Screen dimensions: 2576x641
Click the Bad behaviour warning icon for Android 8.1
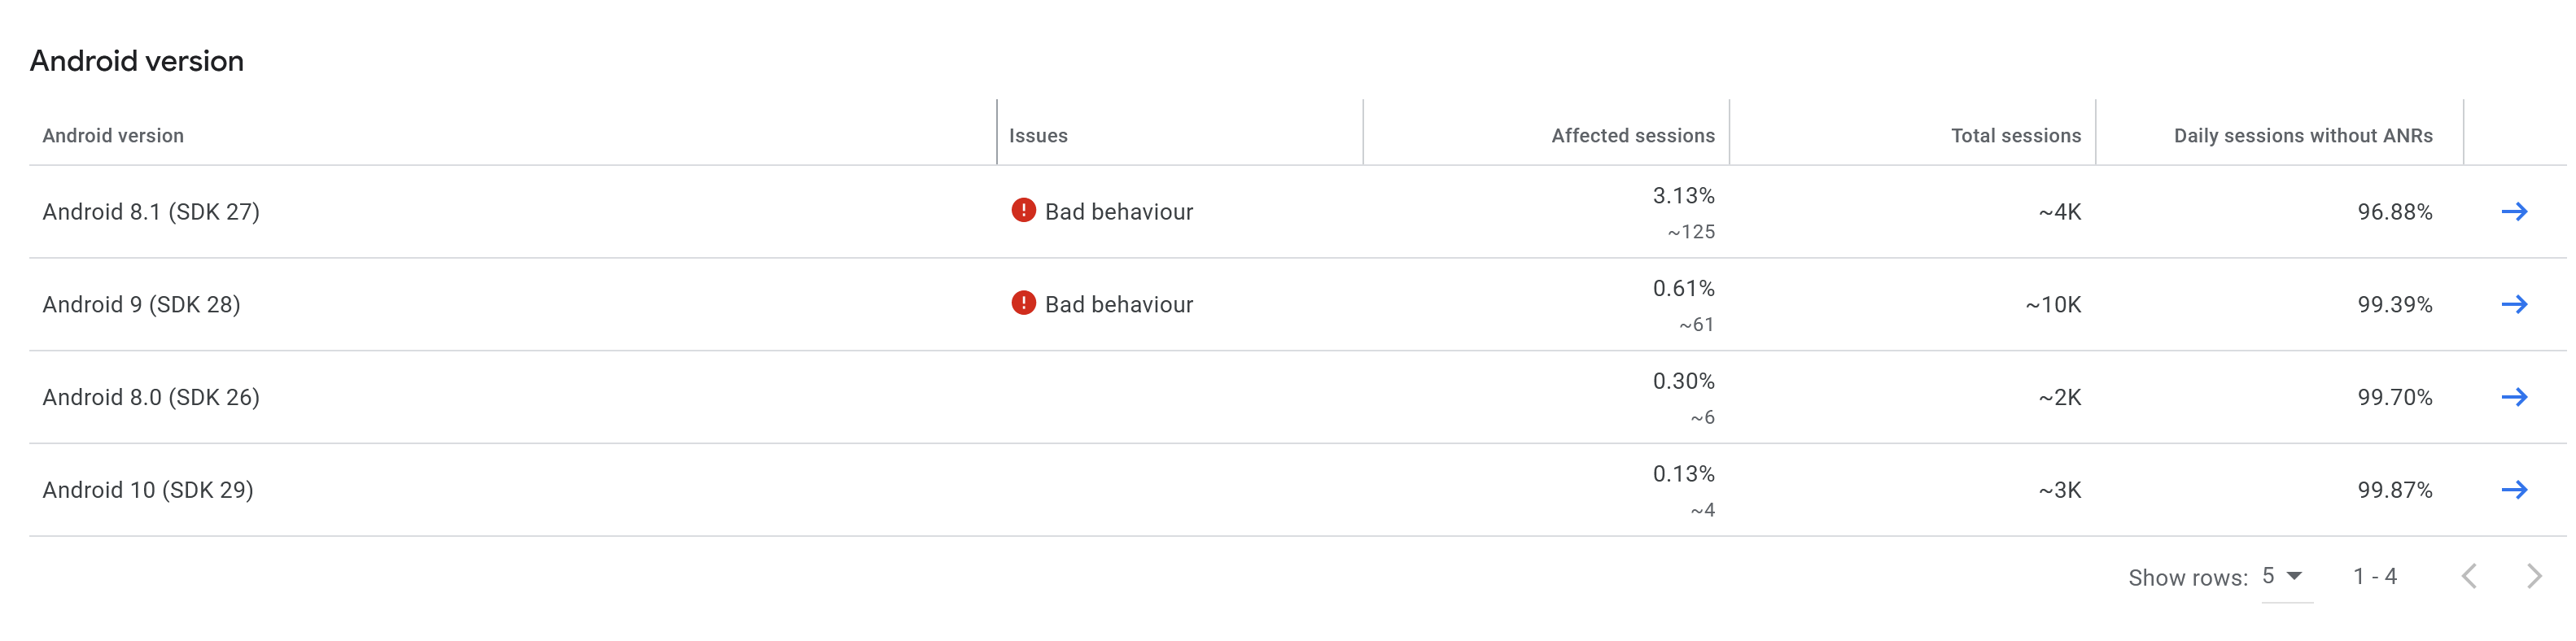tap(1023, 210)
